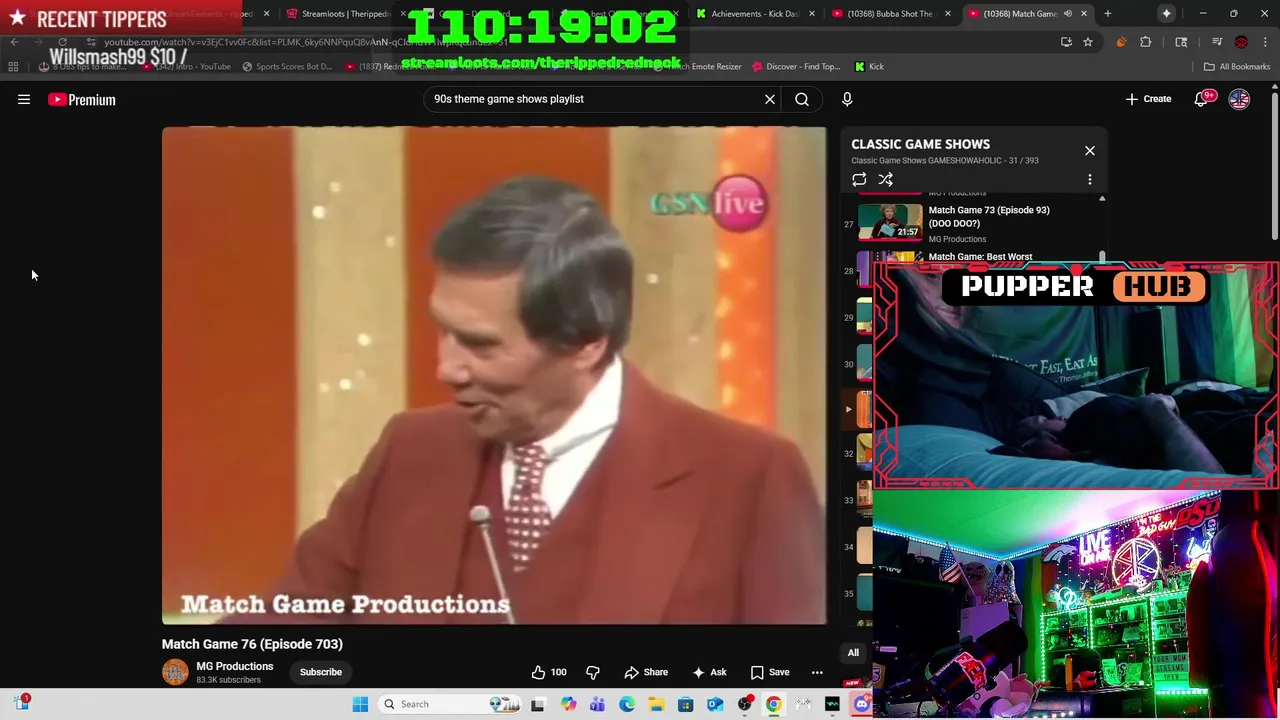The image size is (1280, 720).
Task: Open Microsoft Edge on taskbar
Action: [x=627, y=704]
